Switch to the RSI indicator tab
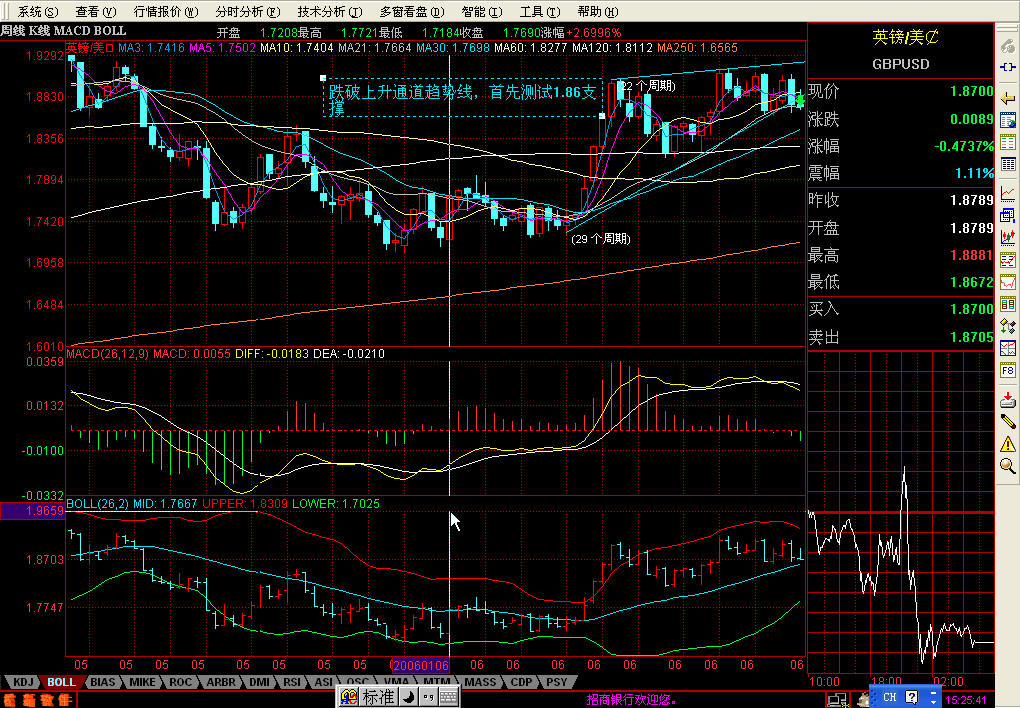Image resolution: width=1020 pixels, height=708 pixels. 292,682
